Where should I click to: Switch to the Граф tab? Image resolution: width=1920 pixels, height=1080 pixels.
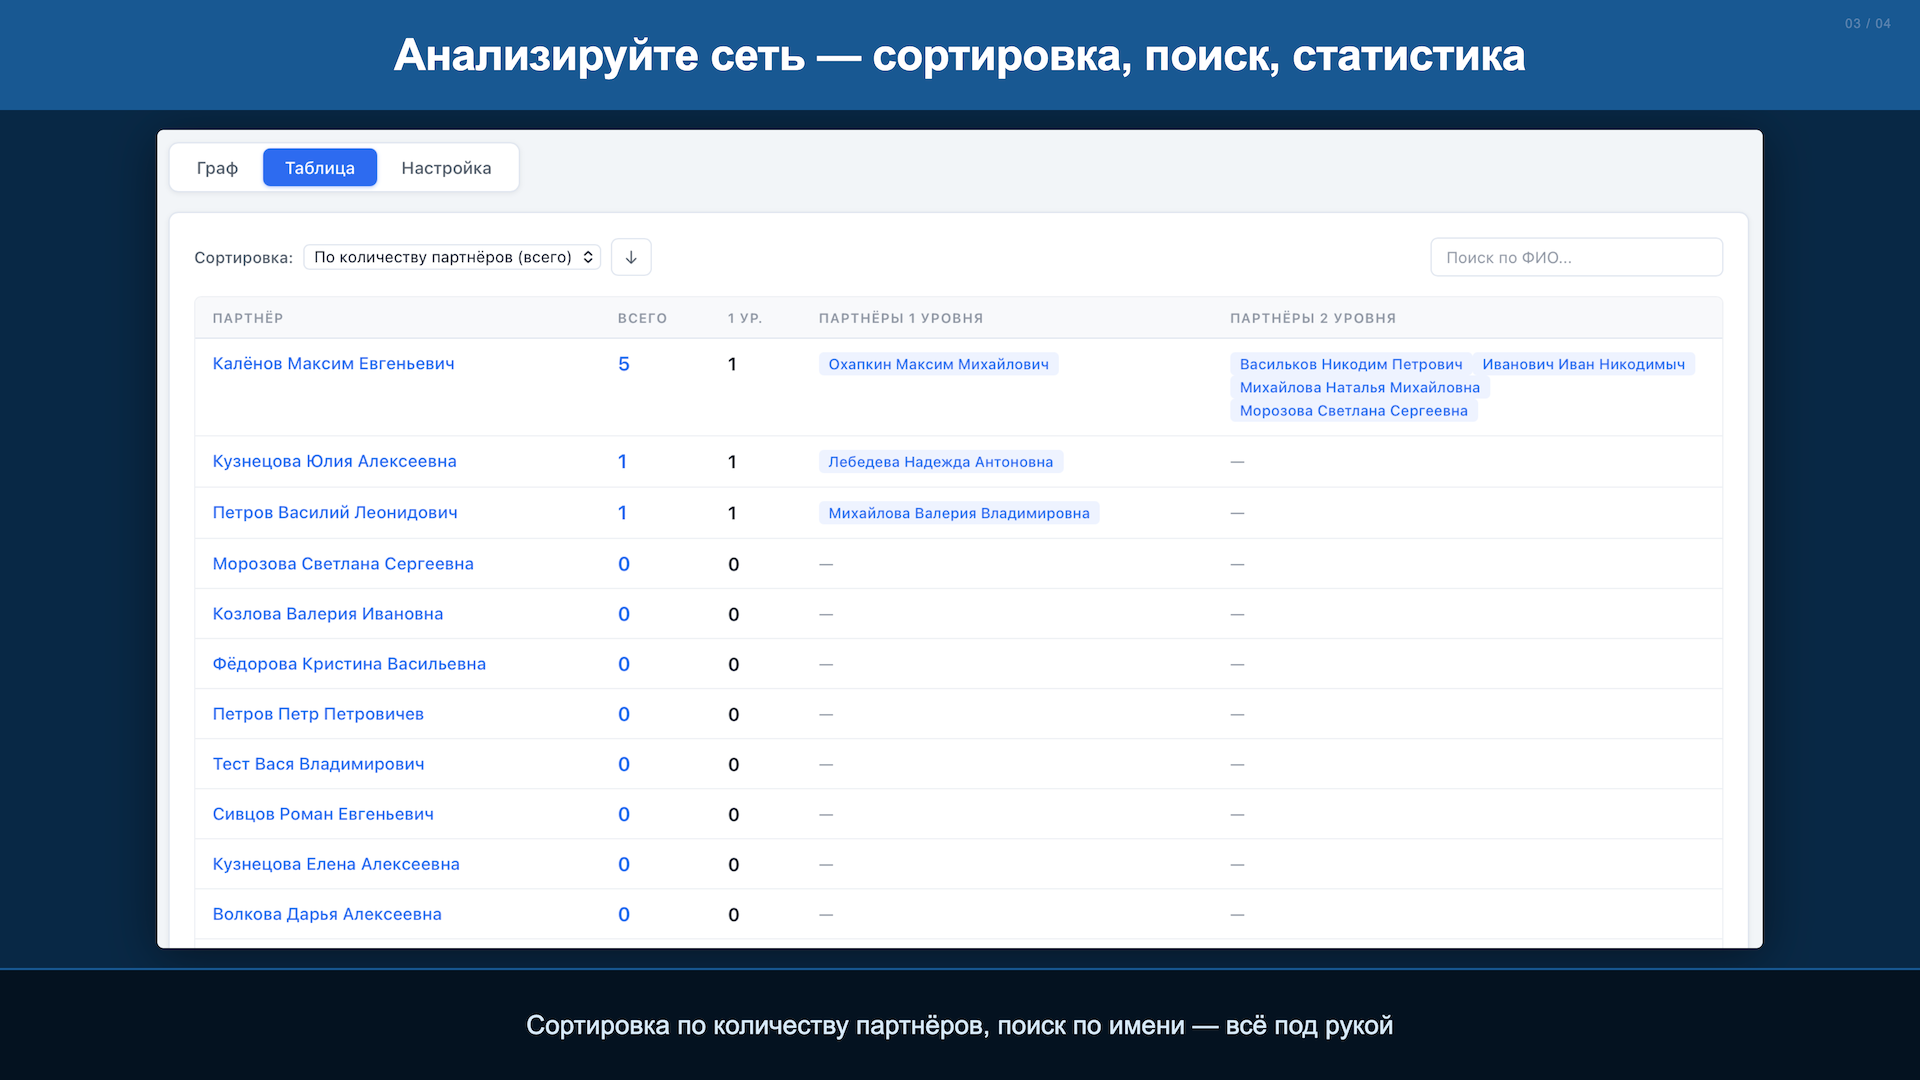coord(217,168)
